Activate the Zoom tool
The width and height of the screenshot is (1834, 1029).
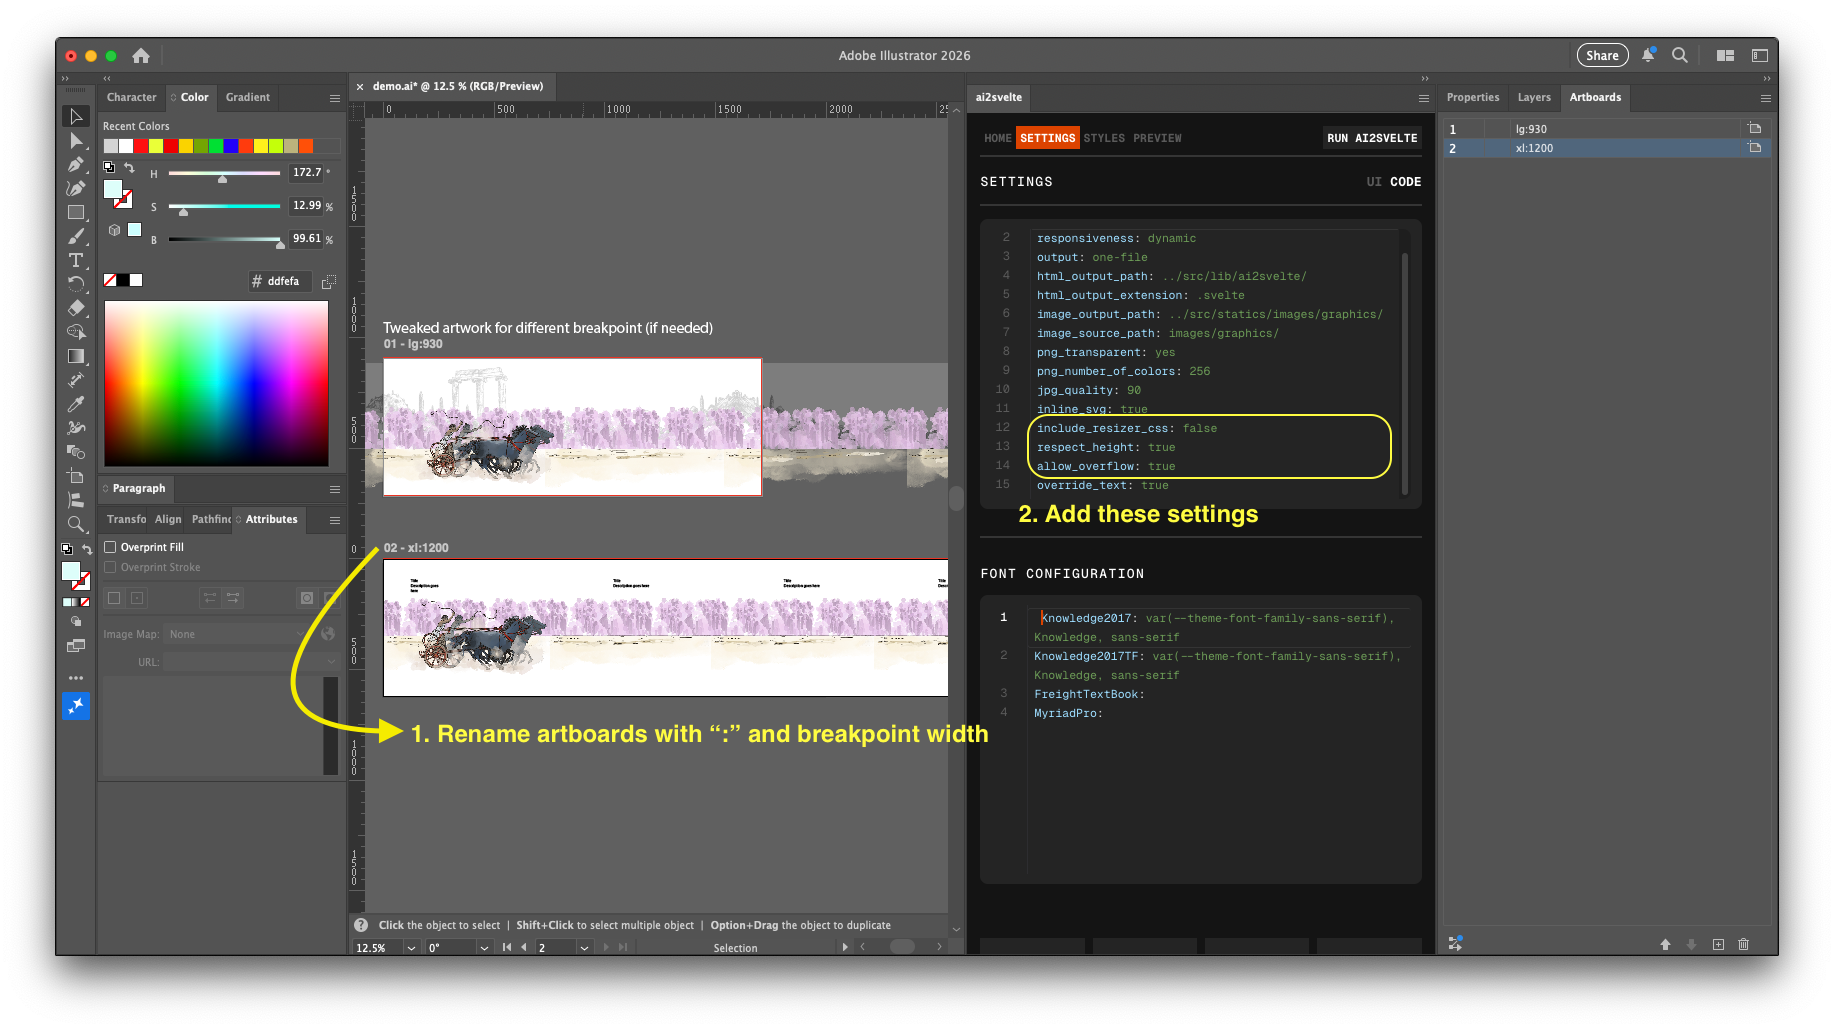76,524
